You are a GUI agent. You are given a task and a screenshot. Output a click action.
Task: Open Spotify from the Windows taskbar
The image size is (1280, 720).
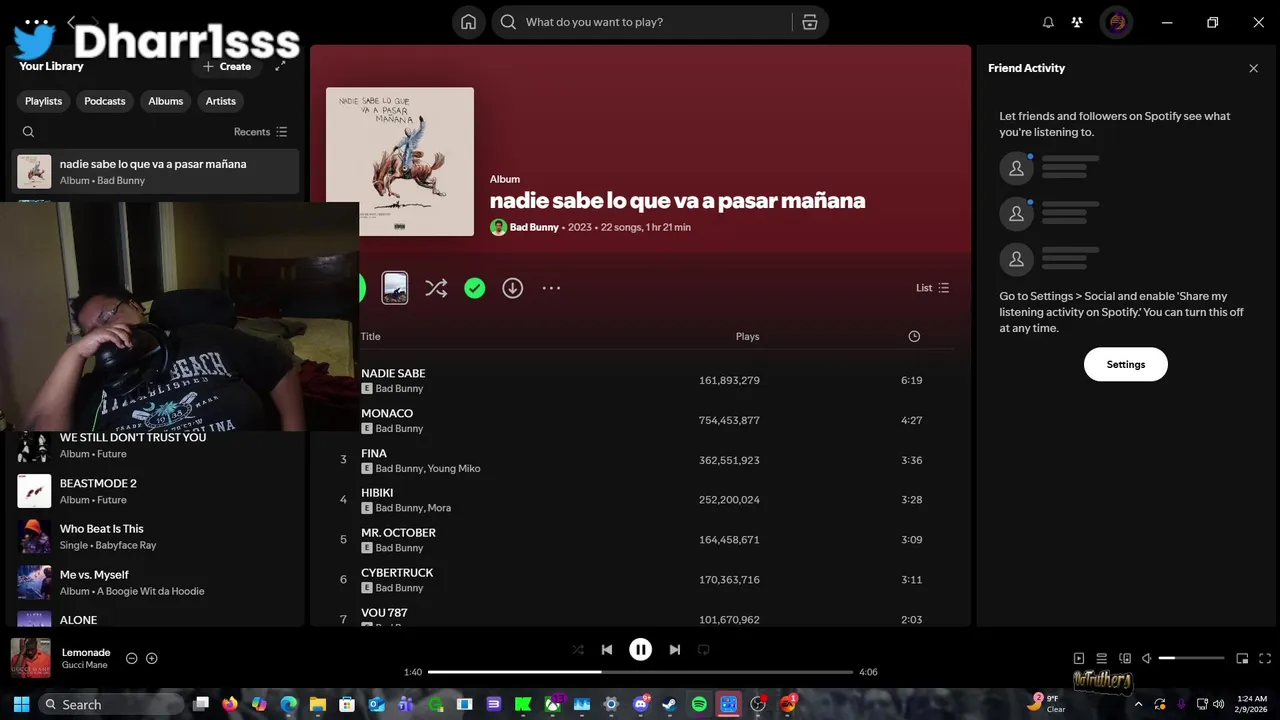(699, 704)
